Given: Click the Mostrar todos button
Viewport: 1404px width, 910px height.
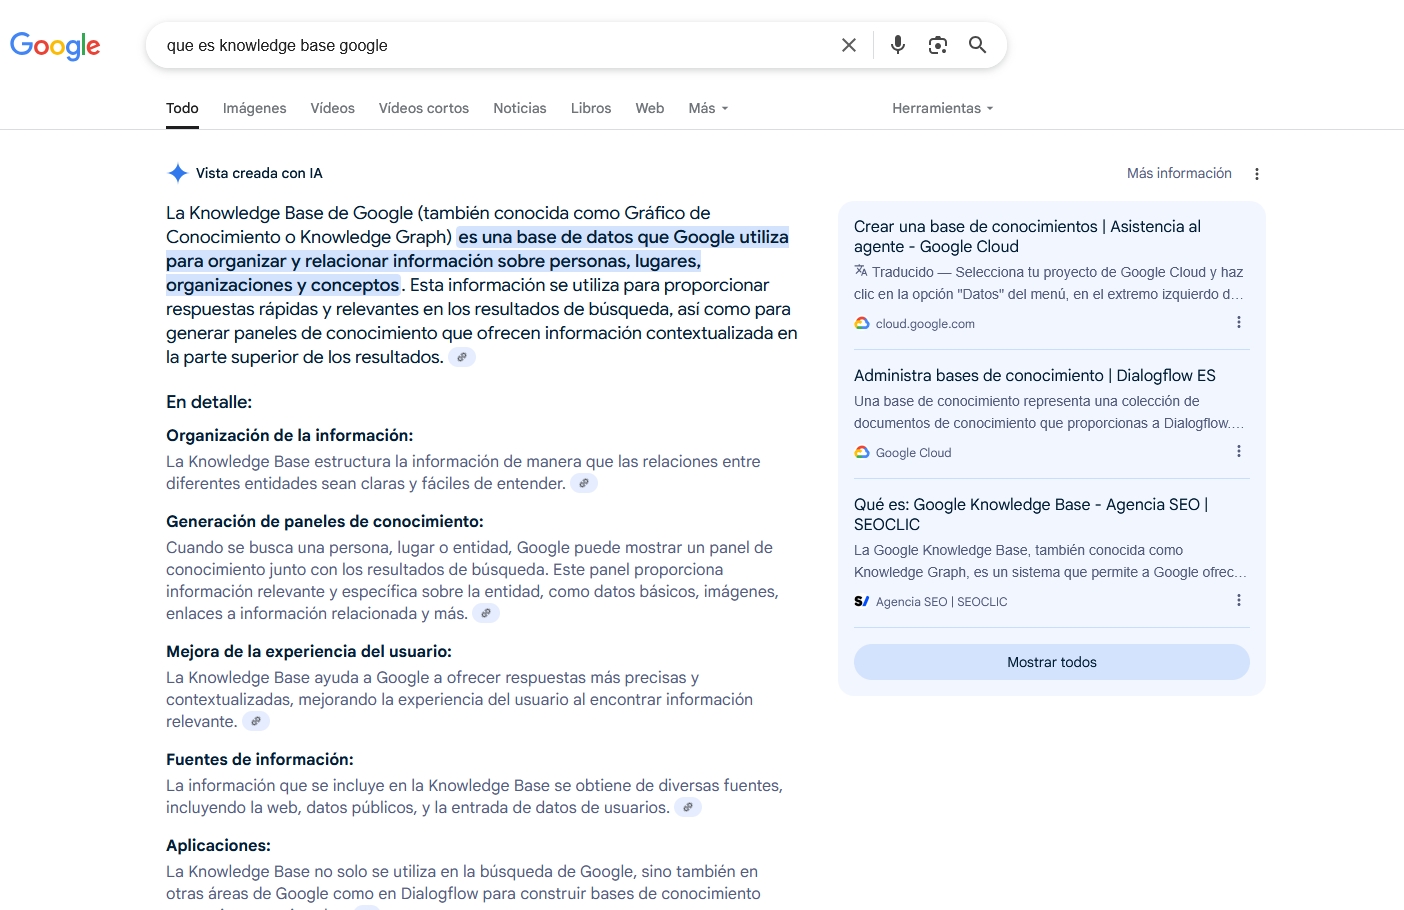Looking at the screenshot, I should pos(1052,662).
